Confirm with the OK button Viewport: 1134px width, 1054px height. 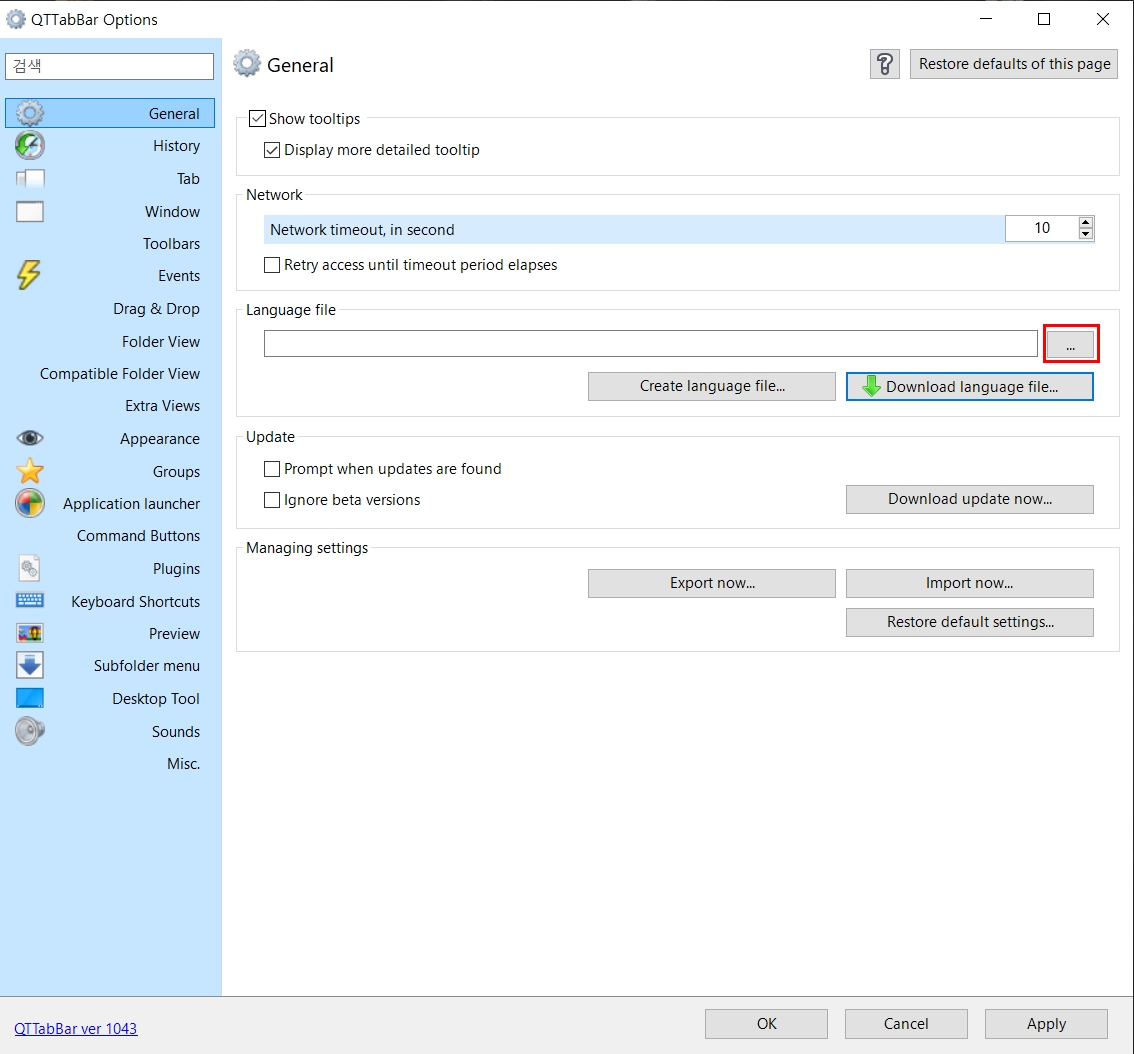[x=767, y=1024]
